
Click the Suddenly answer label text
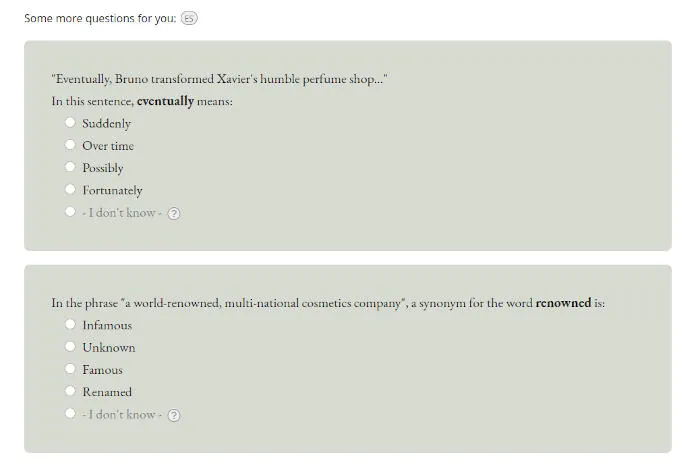coord(106,124)
